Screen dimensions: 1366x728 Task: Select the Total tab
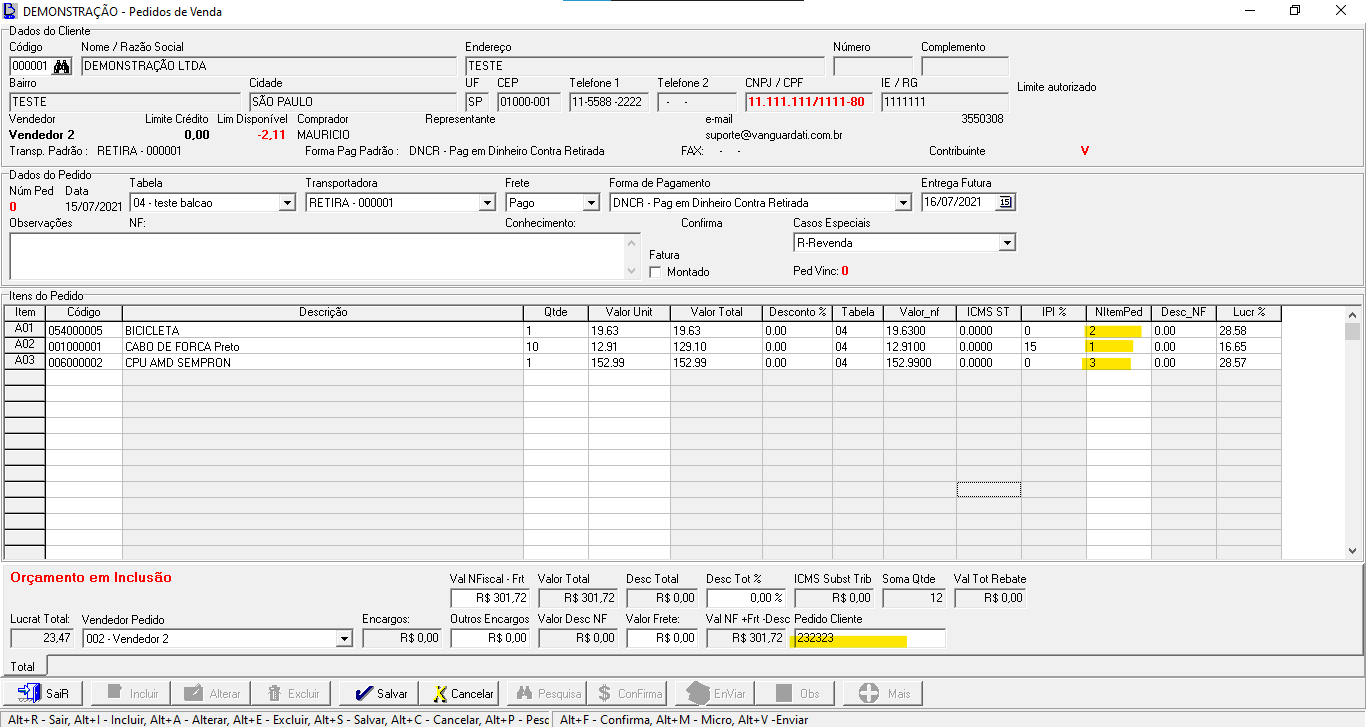[23, 666]
